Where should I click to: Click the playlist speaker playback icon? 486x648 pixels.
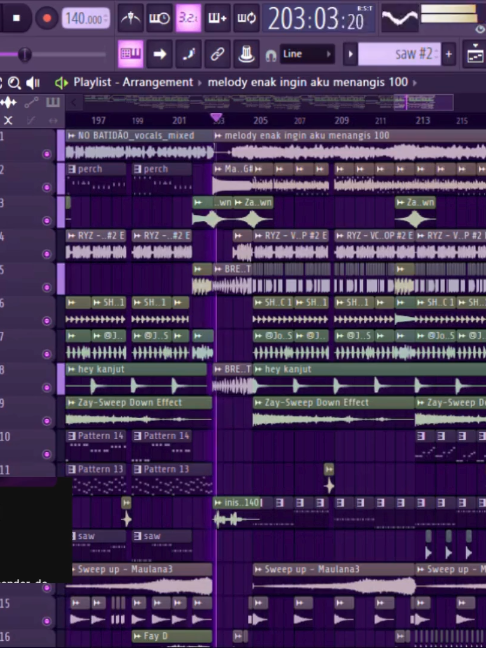[33, 83]
